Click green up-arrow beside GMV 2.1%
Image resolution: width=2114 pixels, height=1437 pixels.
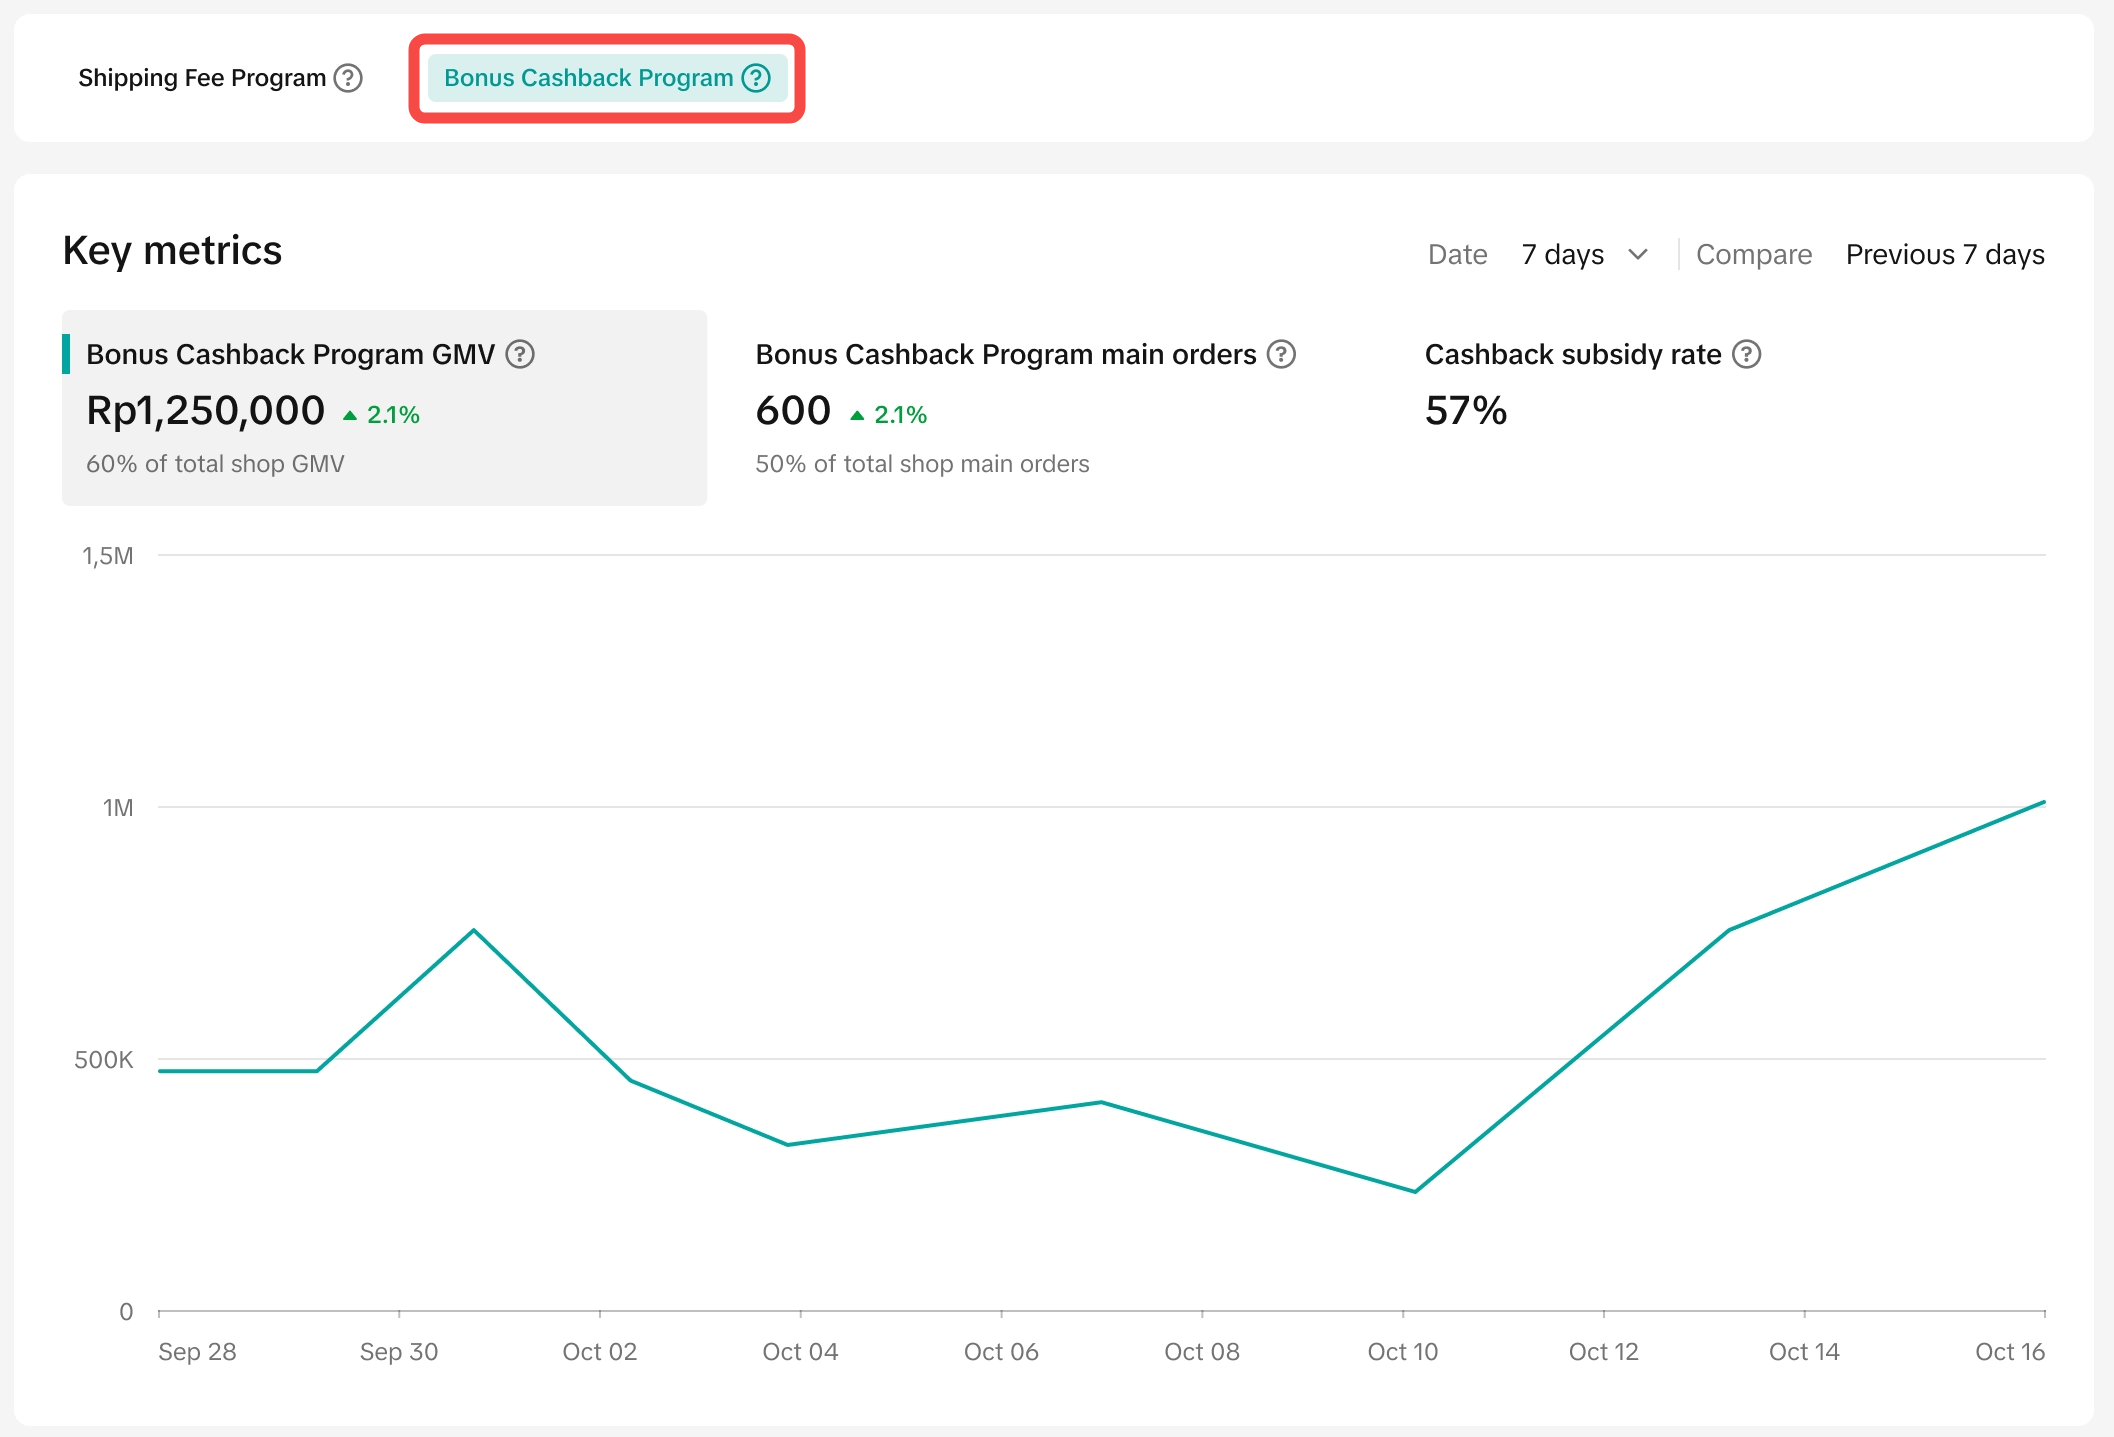click(350, 415)
